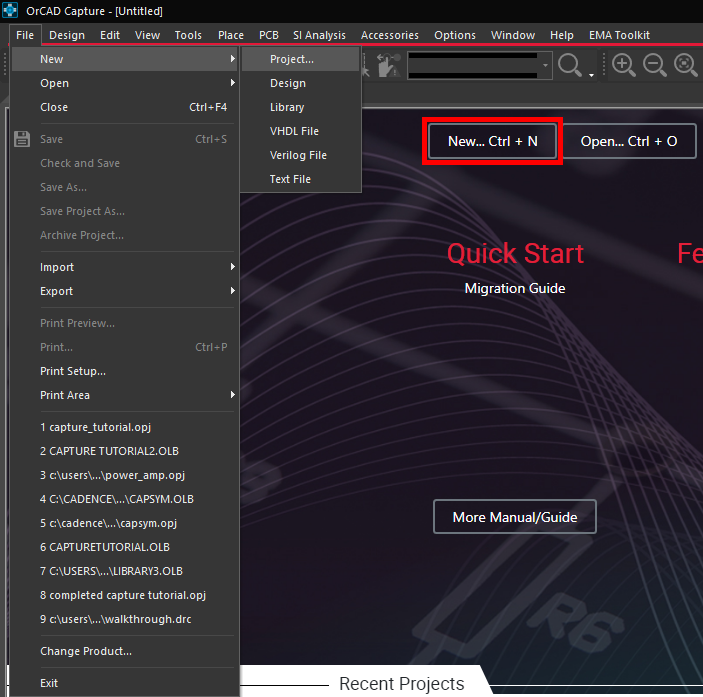This screenshot has height=697, width=703.
Task: Open the Tools menu
Action: tap(188, 35)
